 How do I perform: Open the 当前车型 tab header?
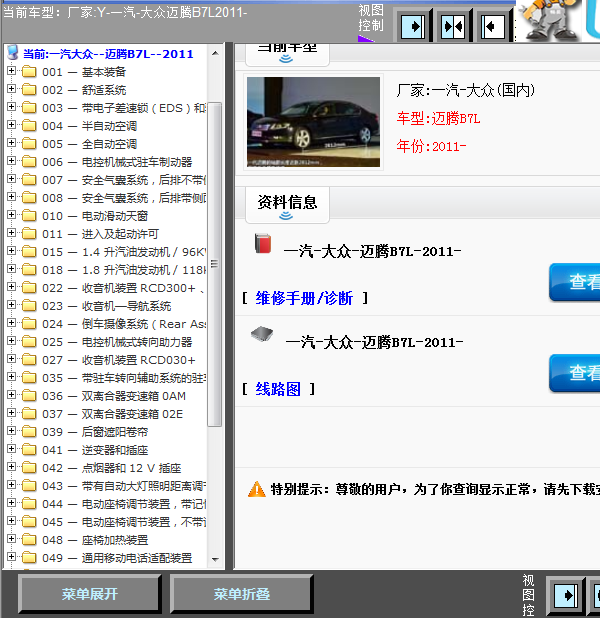pyautogui.click(x=287, y=54)
